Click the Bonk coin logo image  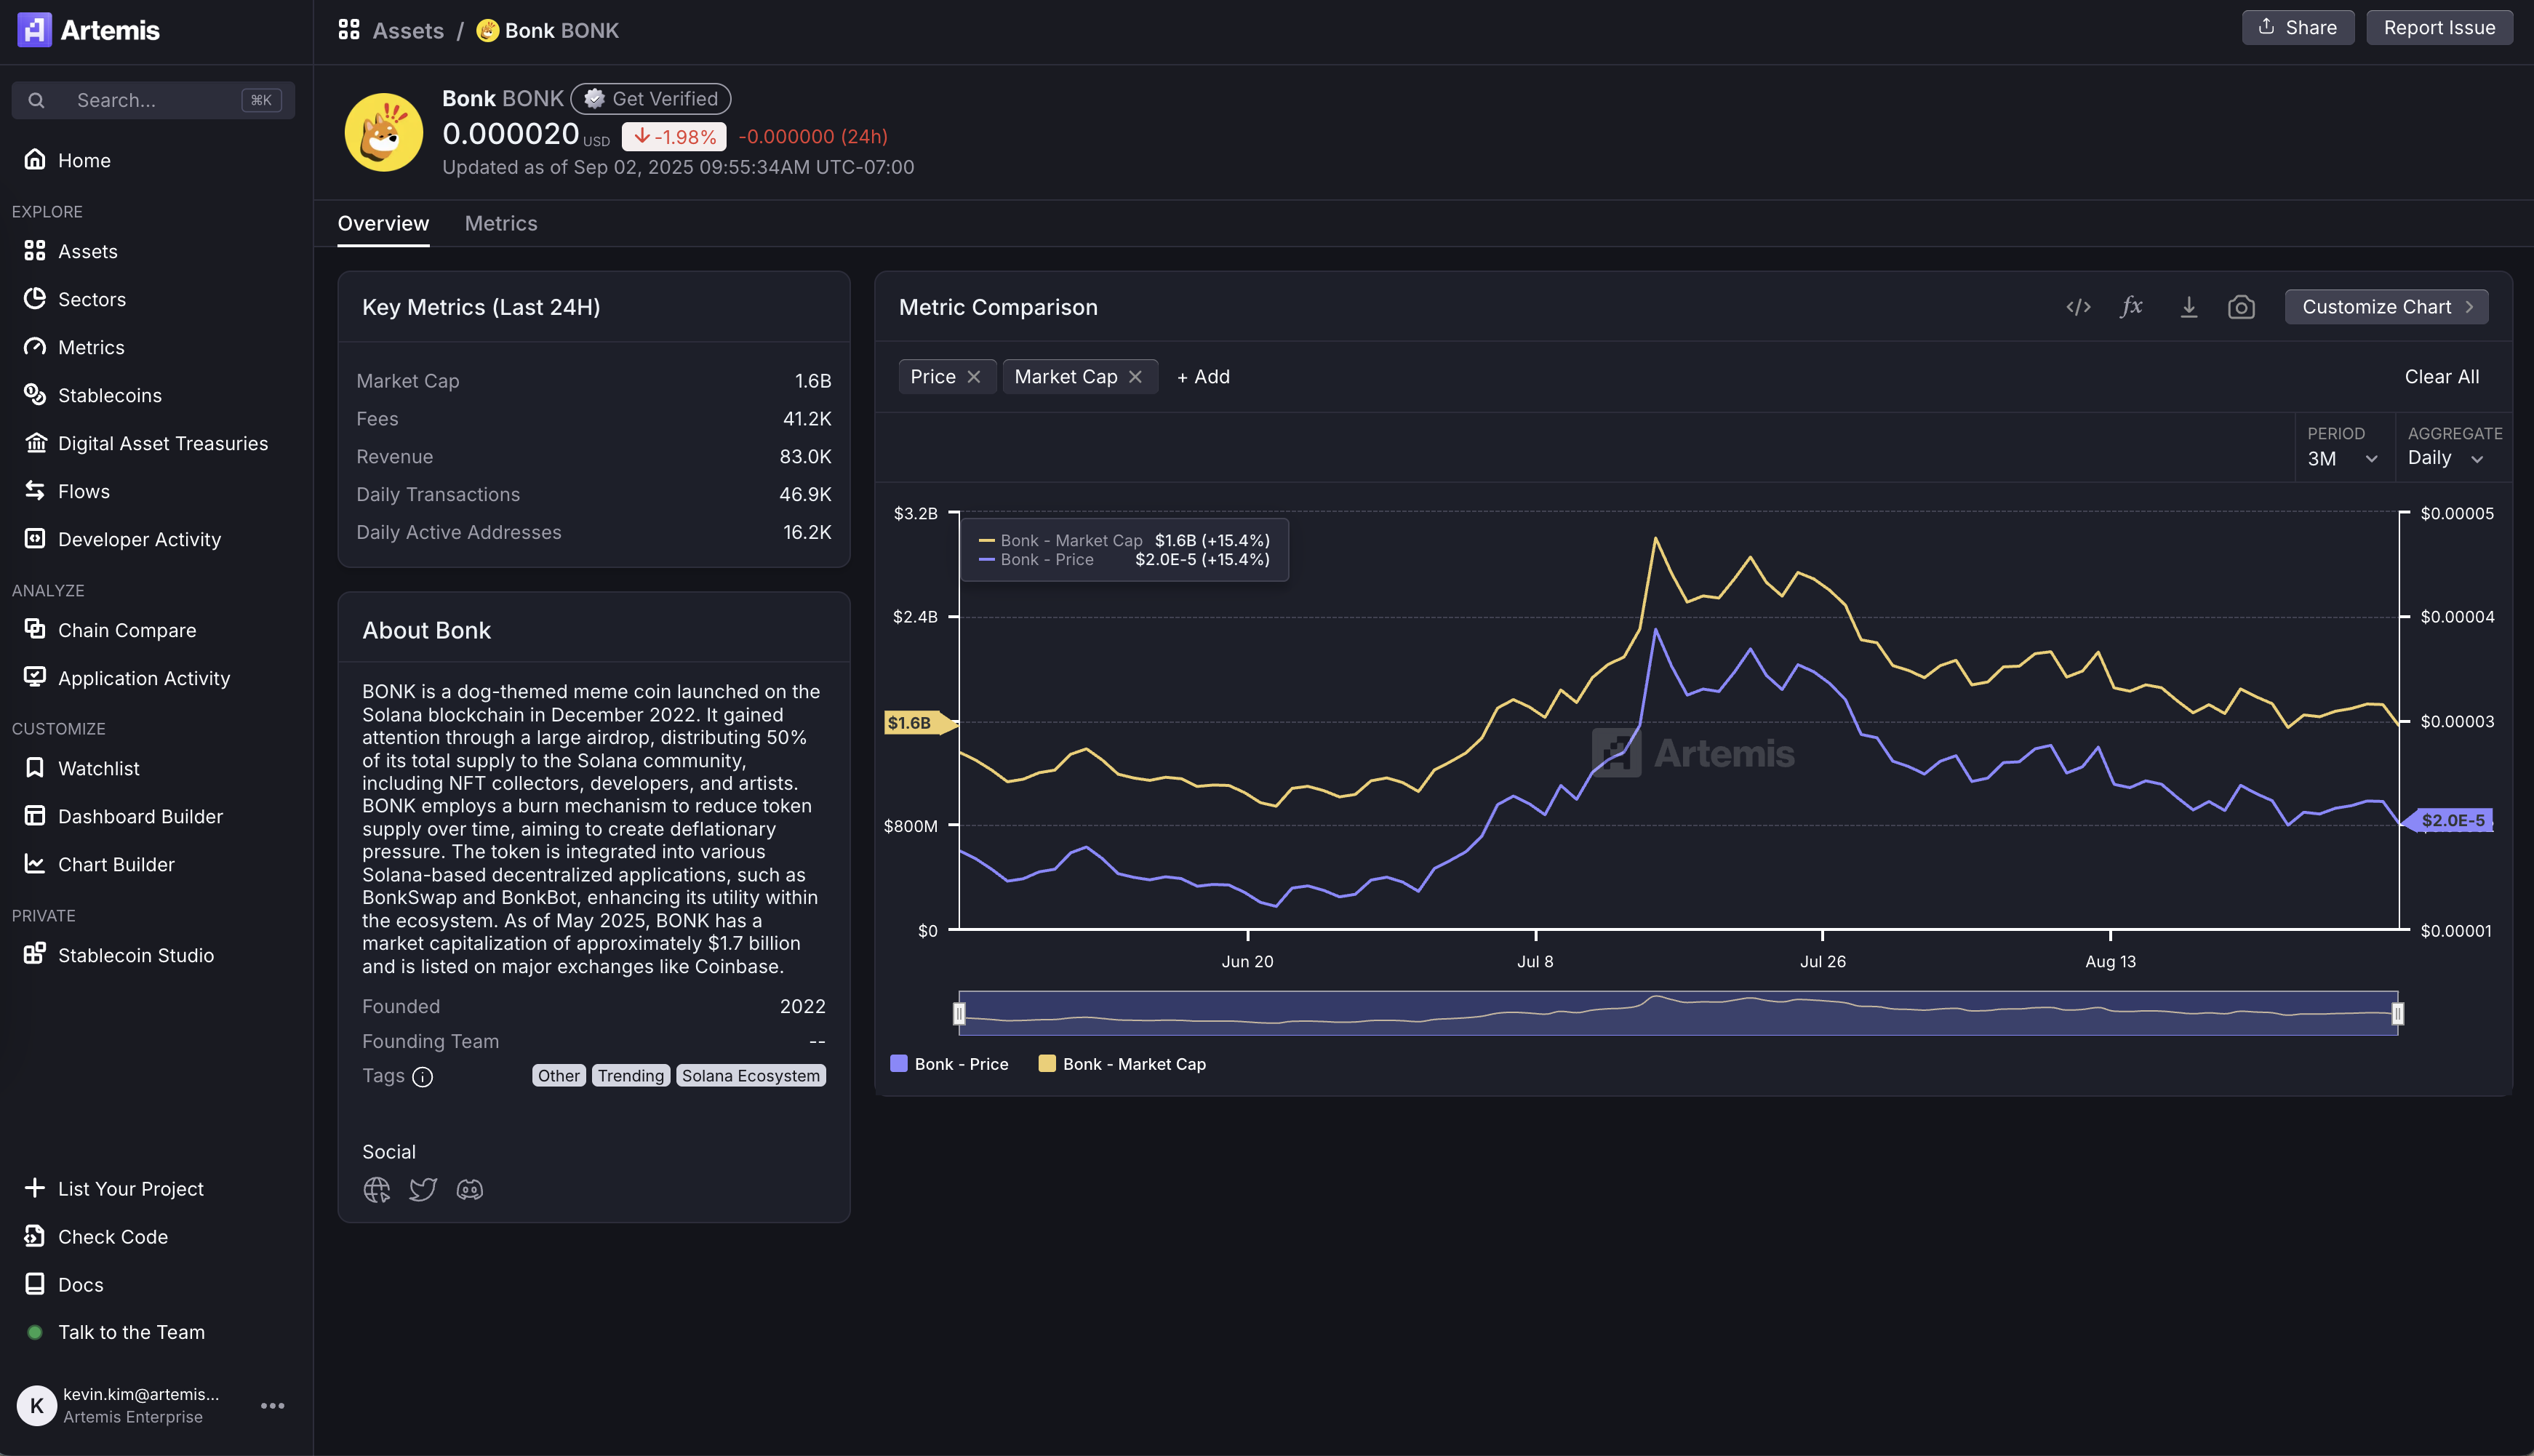click(384, 133)
